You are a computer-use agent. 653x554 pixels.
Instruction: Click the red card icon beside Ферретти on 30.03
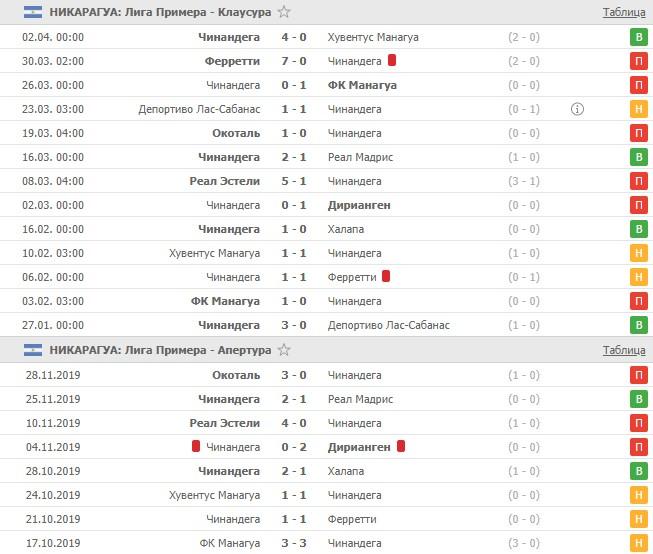pos(392,60)
